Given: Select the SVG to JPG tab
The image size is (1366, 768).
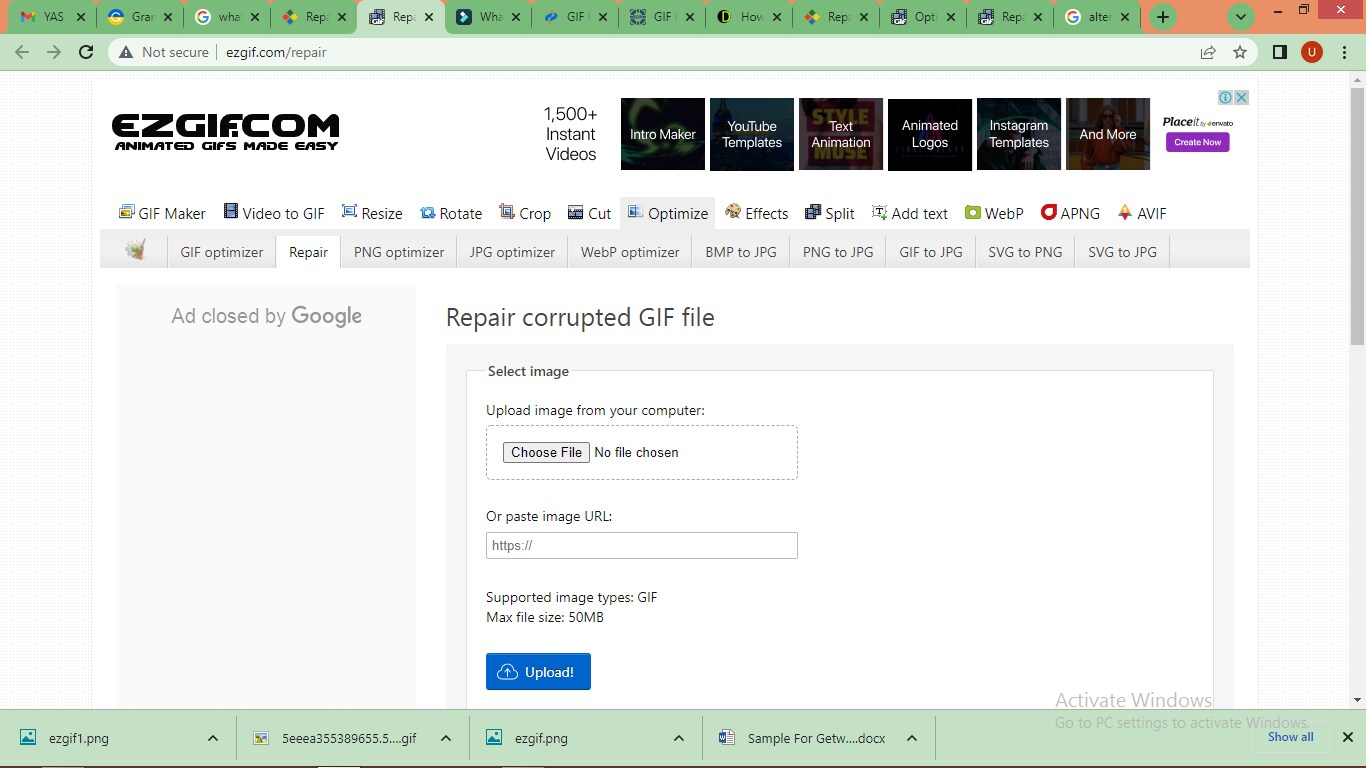Looking at the screenshot, I should 1122,252.
